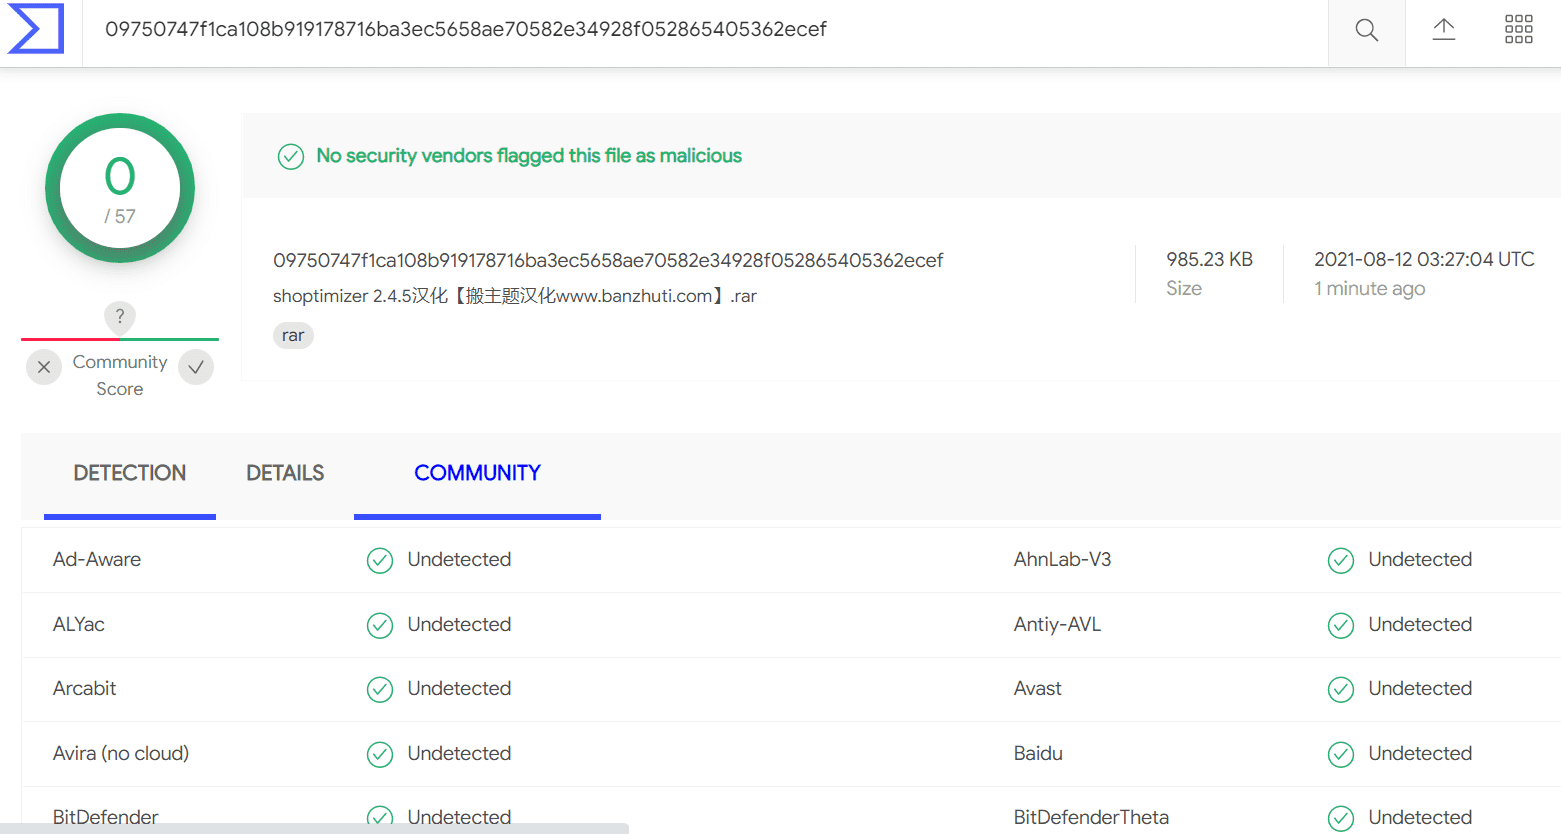The image size is (1561, 834).
Task: Click the Avira undetected check icon
Action: pos(380,754)
